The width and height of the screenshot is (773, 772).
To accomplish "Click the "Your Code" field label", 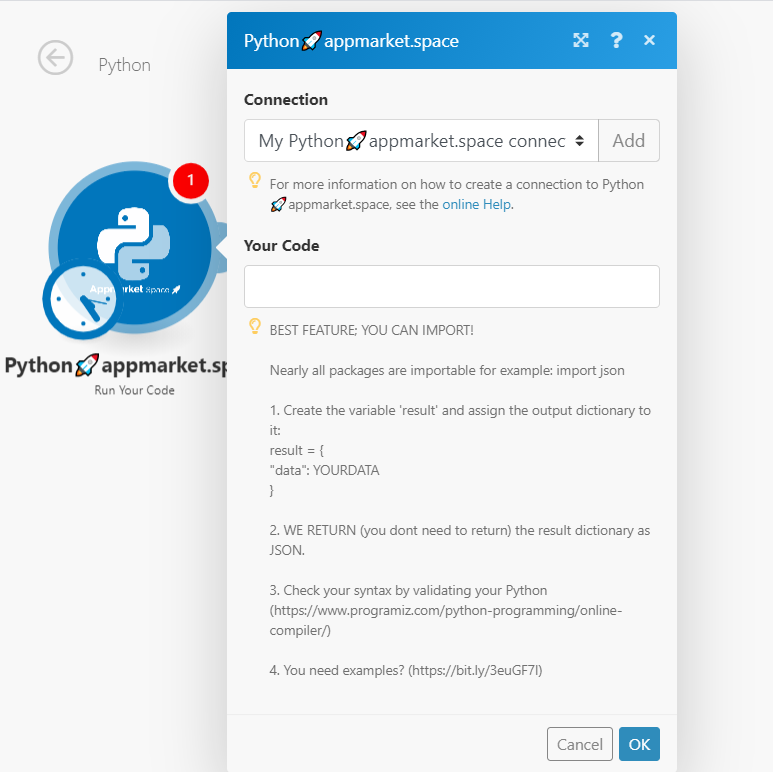I will click(281, 246).
